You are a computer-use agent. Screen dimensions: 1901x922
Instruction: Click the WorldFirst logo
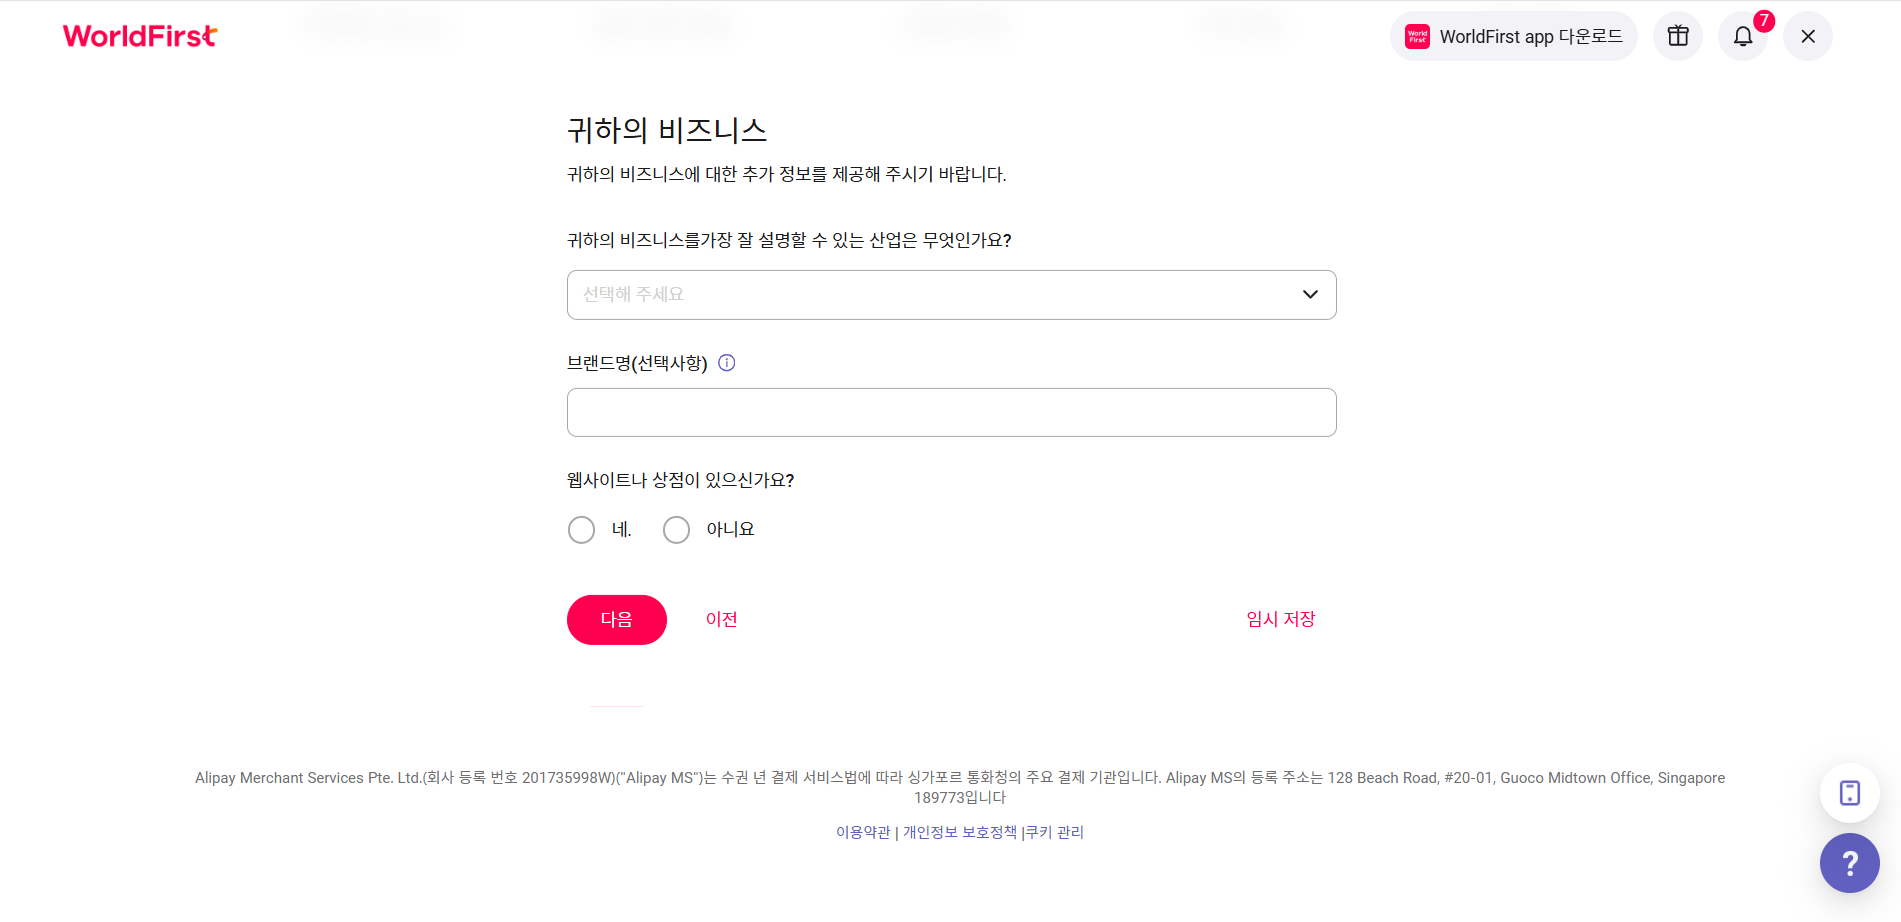point(140,36)
